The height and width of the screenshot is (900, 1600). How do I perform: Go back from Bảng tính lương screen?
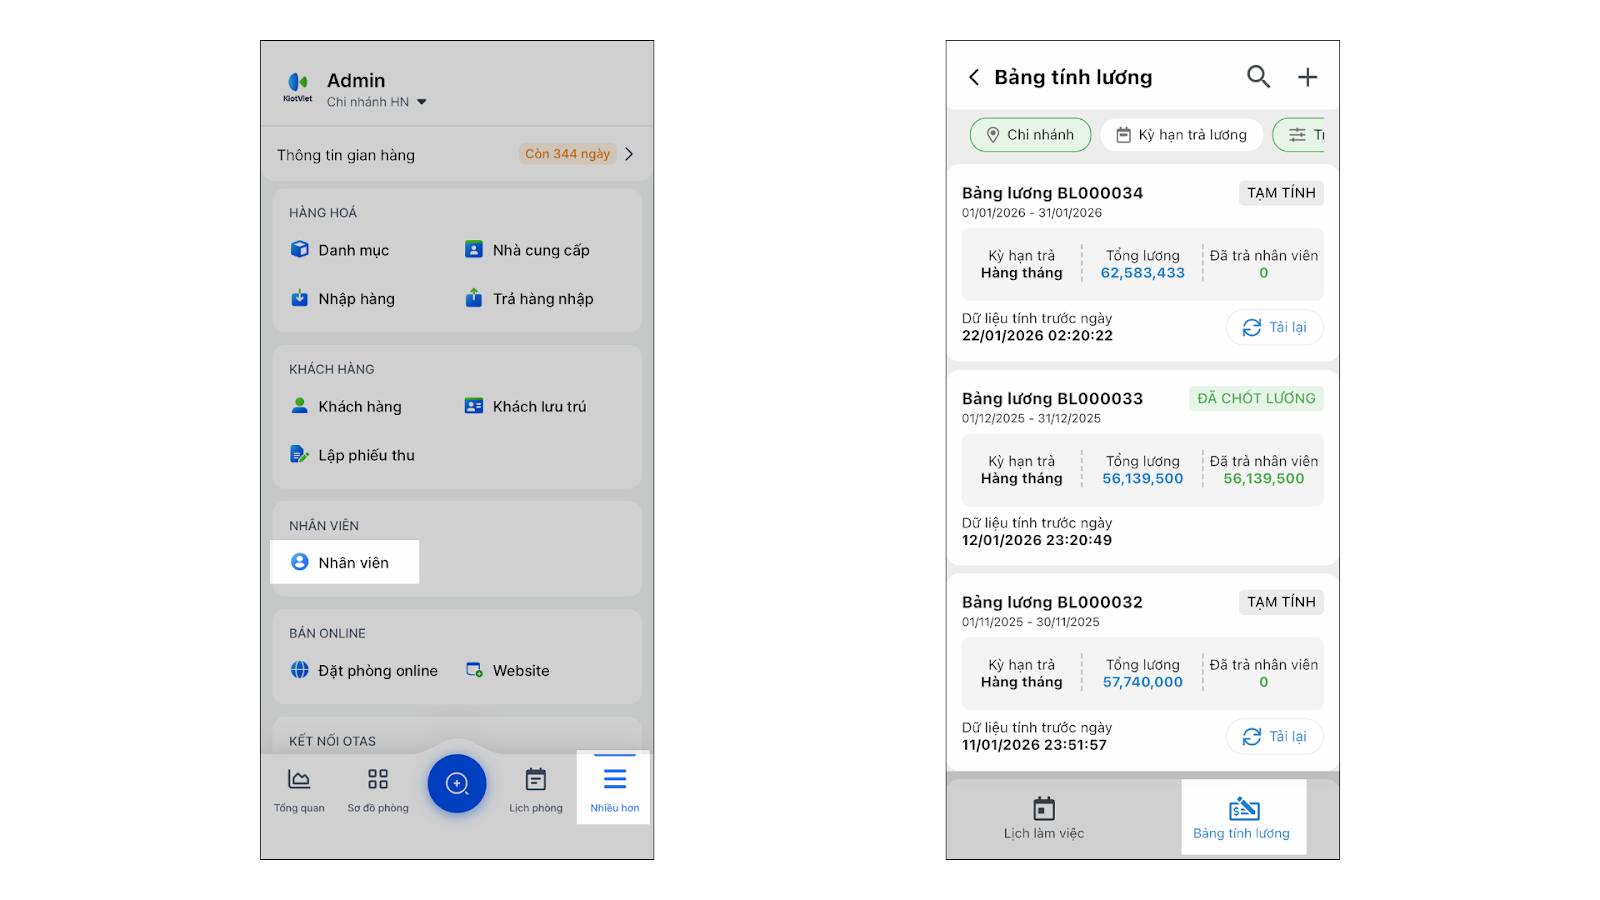tap(974, 77)
